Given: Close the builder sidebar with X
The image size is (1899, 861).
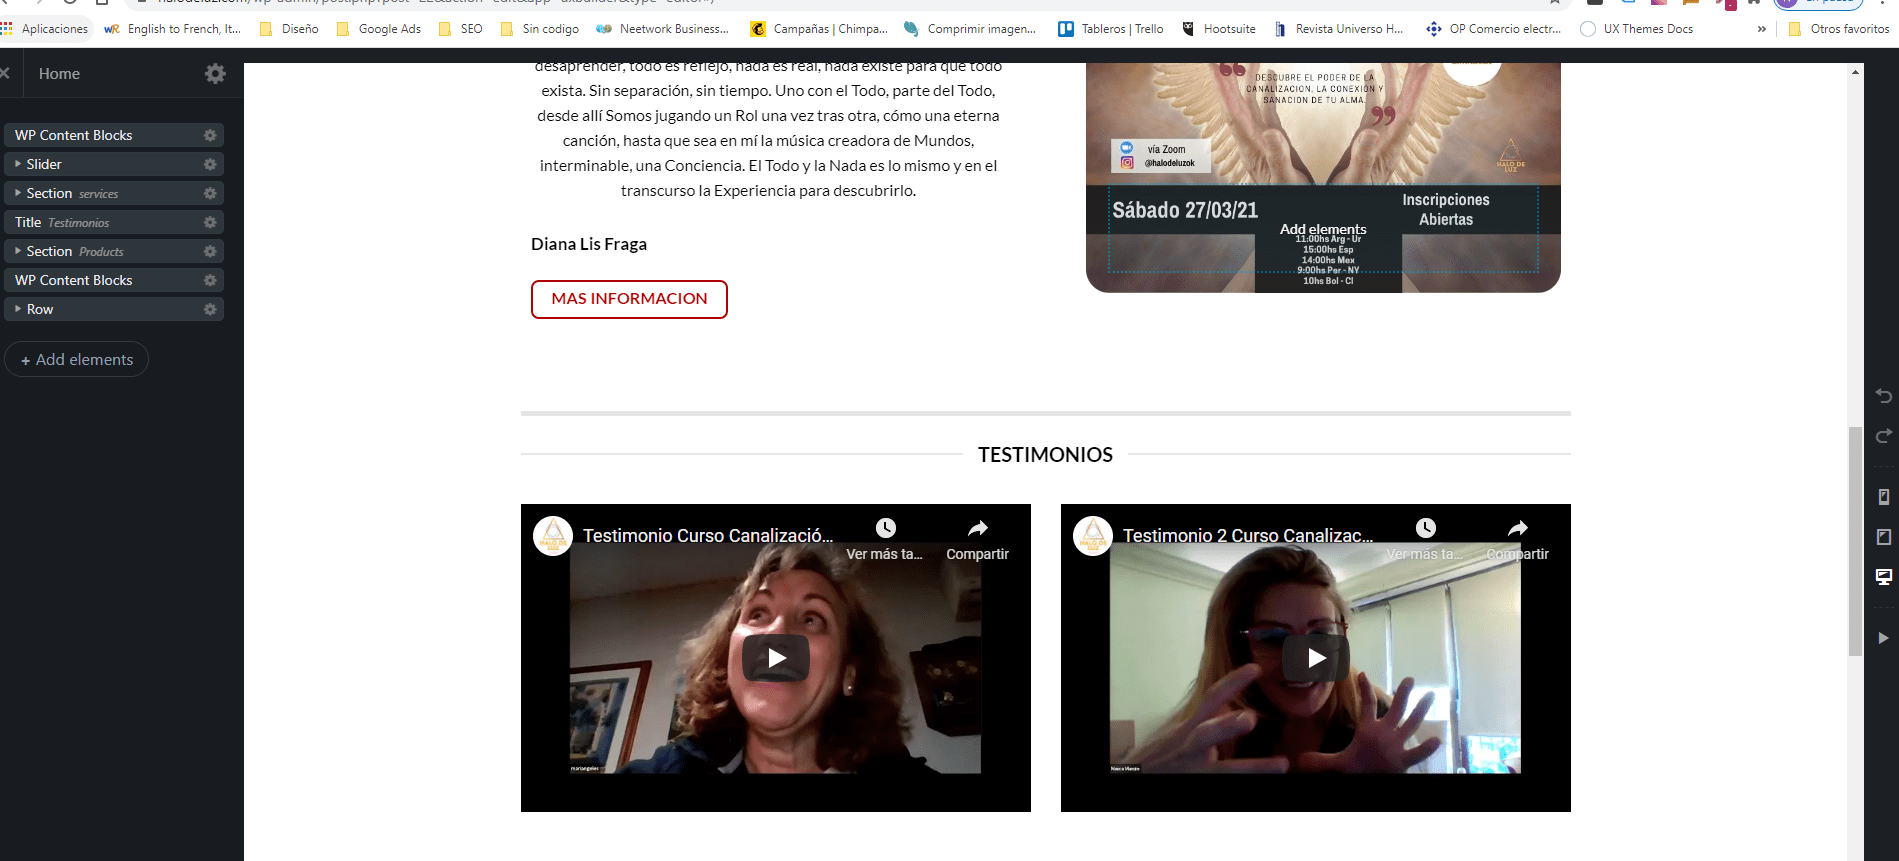Looking at the screenshot, I should click(5, 74).
